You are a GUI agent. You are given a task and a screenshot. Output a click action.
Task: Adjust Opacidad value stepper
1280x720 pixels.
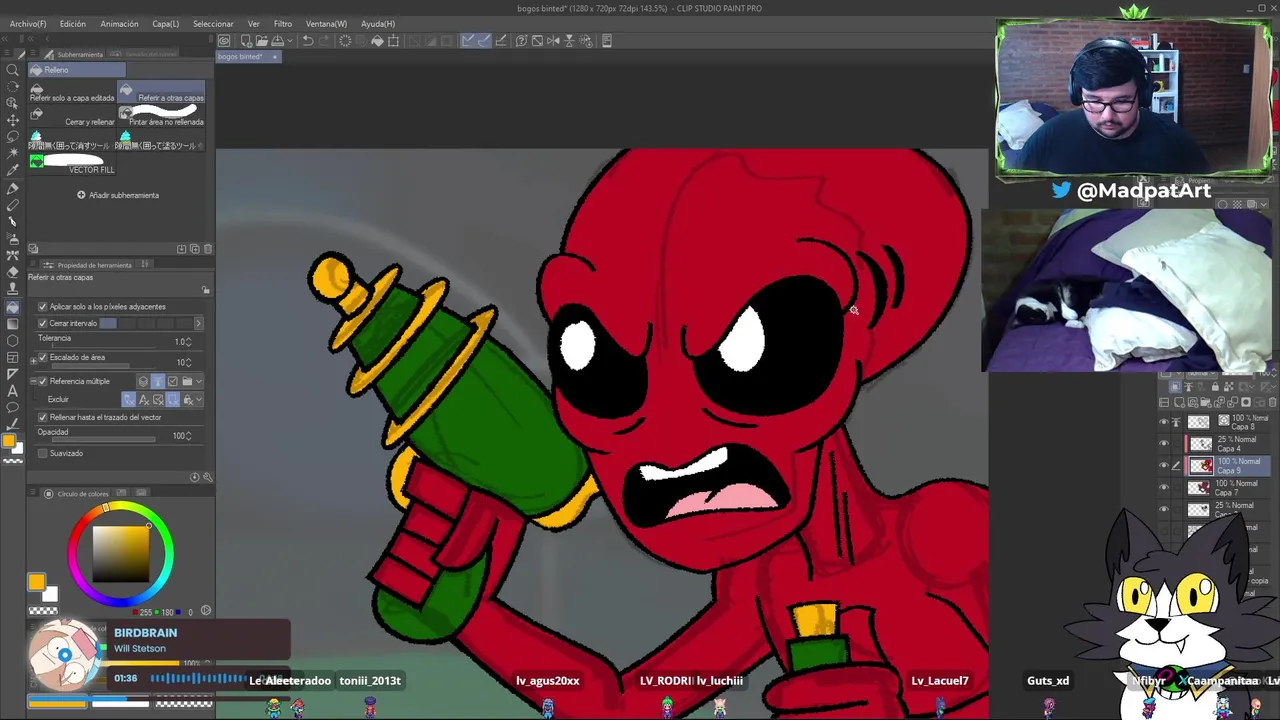coord(189,436)
